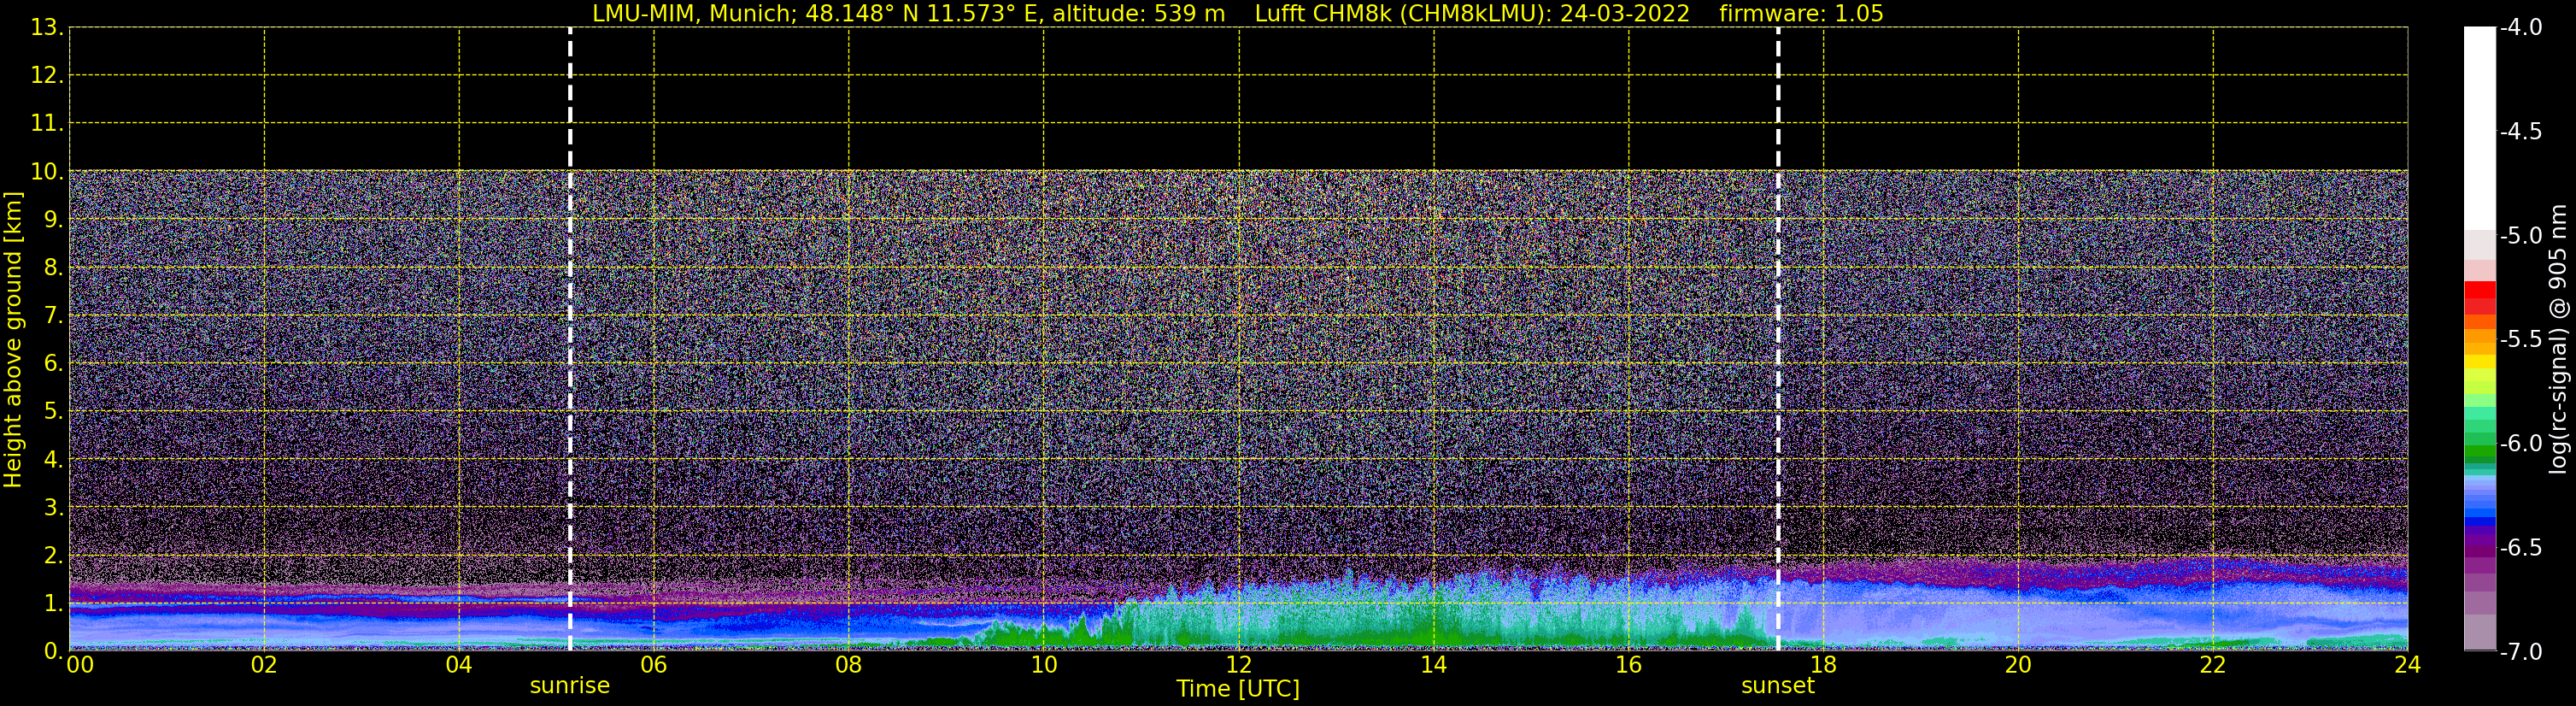Click the '10.' height axis tick label

click(47, 171)
